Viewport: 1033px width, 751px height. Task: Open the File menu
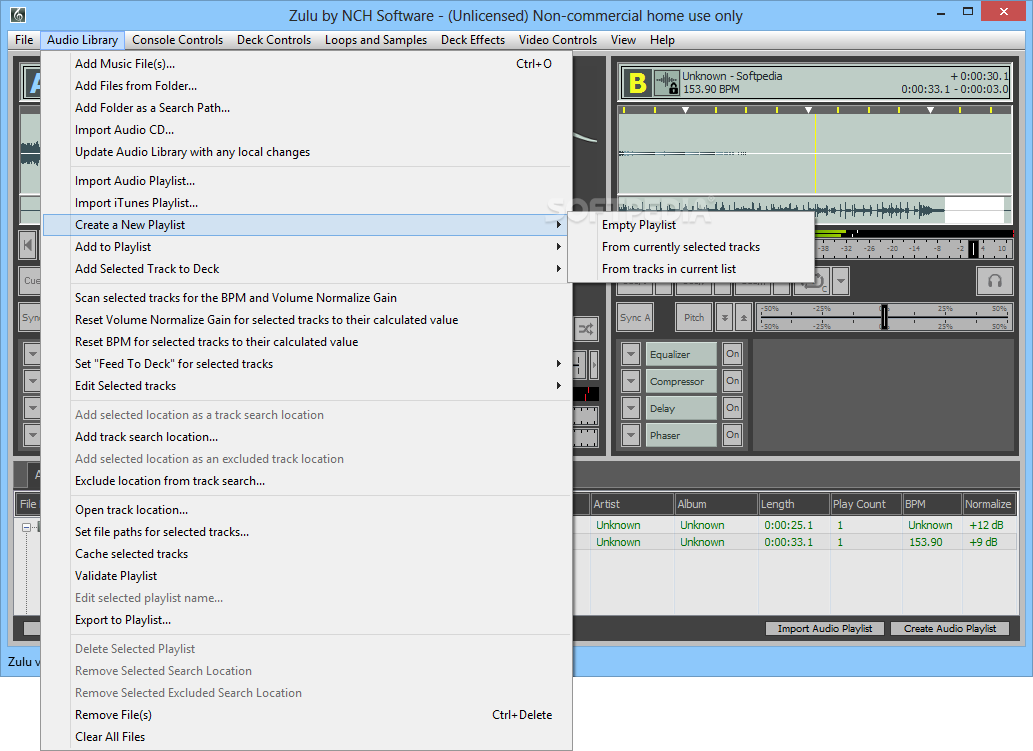click(x=24, y=40)
